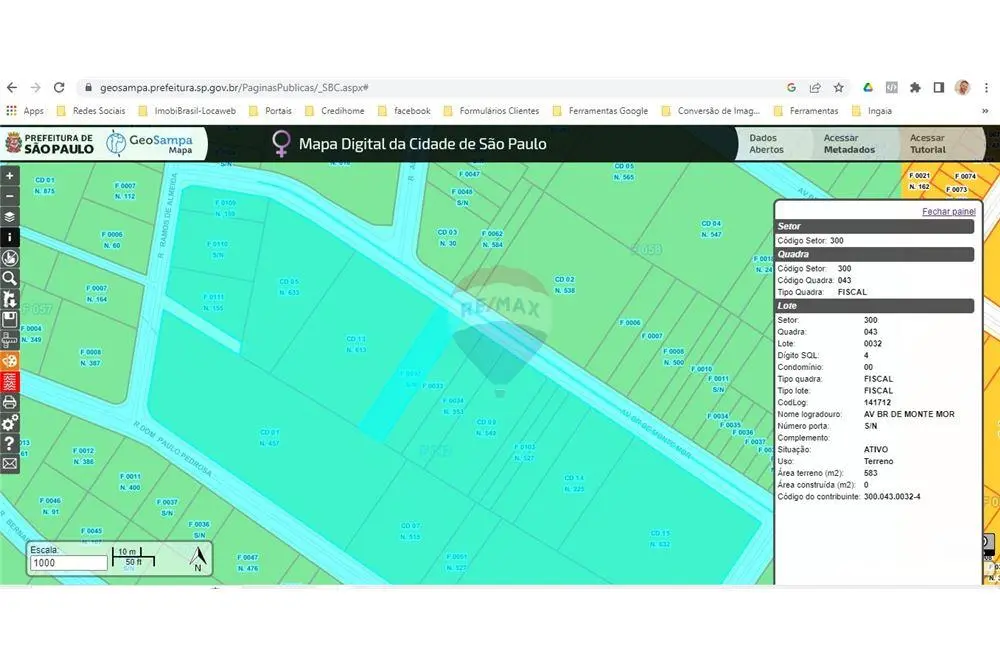Click the Escala scale input field
This screenshot has width=1000, height=667.
coord(69,563)
